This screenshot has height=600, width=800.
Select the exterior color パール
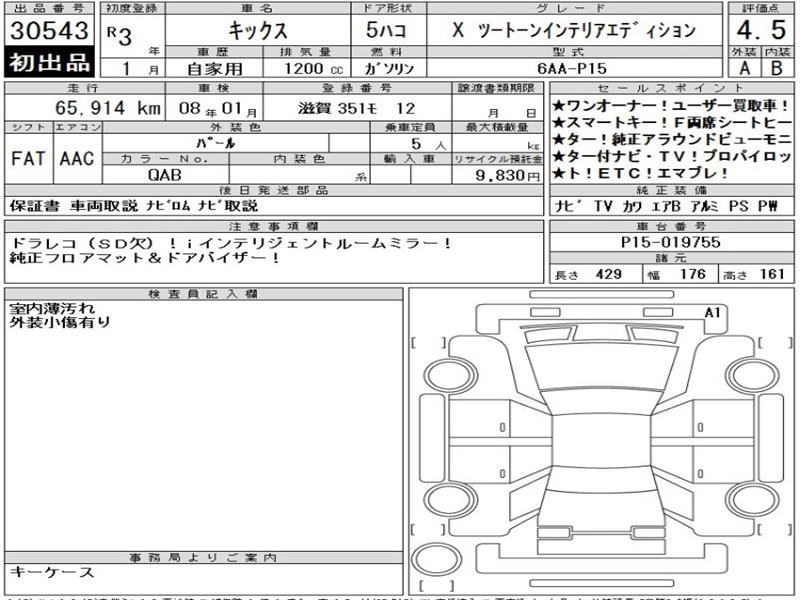pyautogui.click(x=216, y=143)
